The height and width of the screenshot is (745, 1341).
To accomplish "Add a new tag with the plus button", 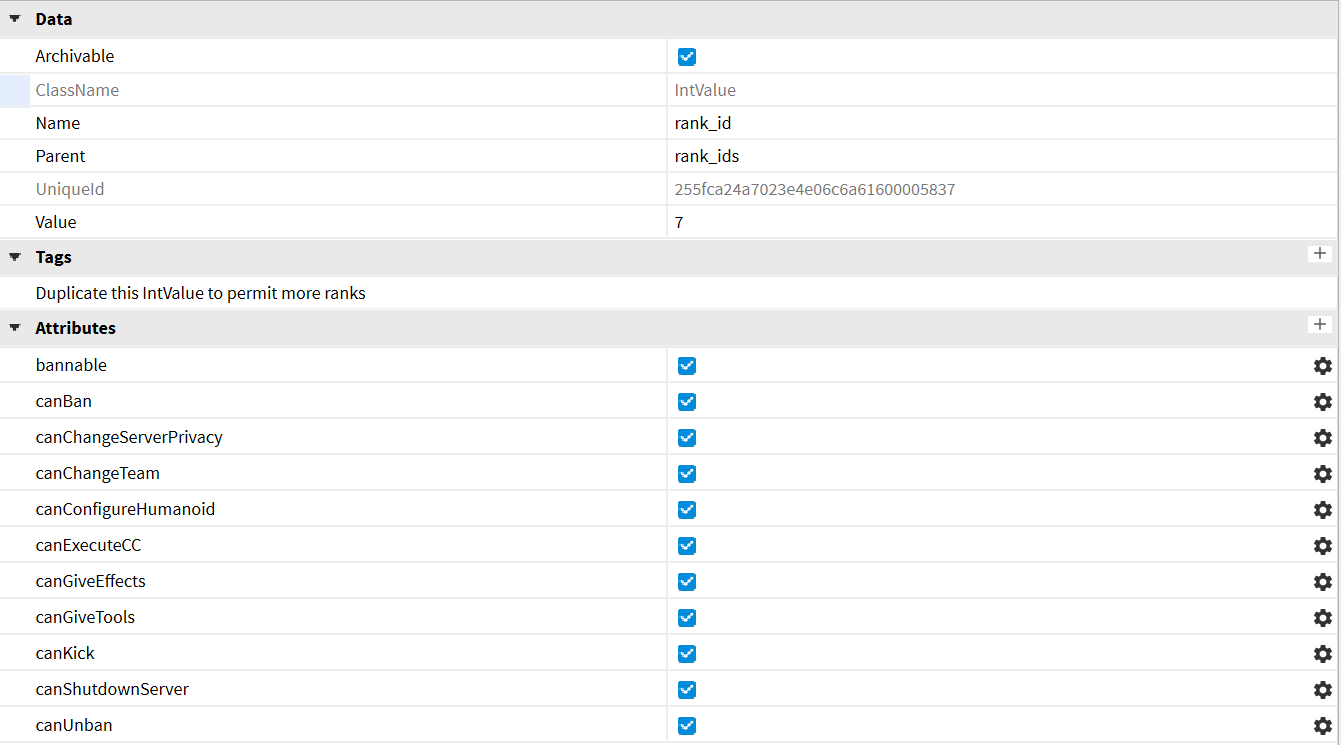I will 1319,254.
